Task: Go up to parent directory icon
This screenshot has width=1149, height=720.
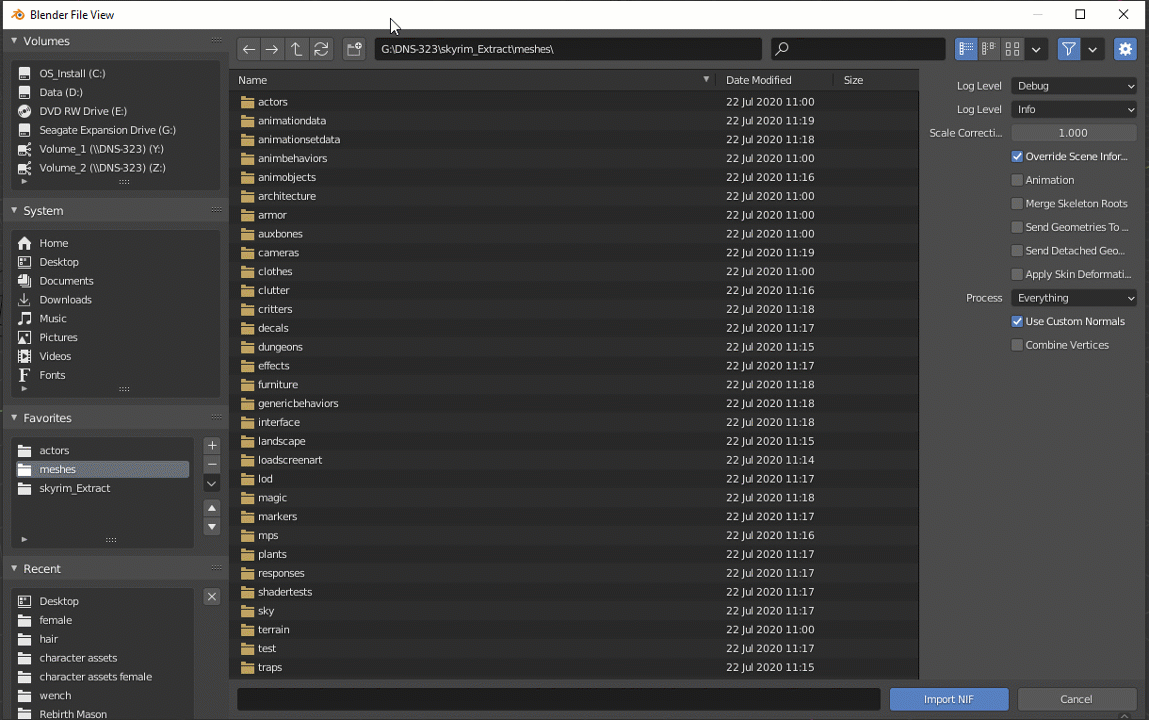Action: [x=296, y=49]
